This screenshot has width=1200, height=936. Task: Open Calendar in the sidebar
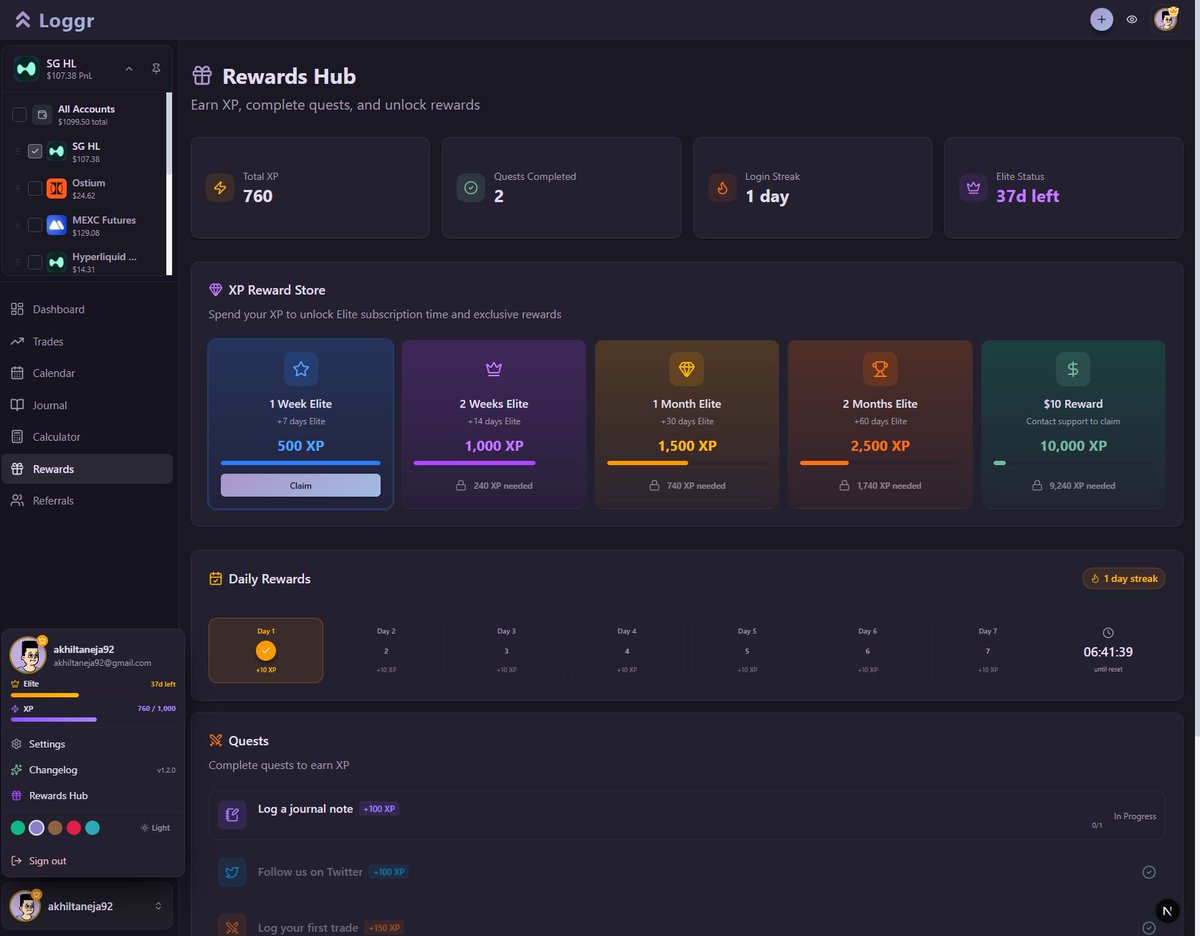pyautogui.click(x=87, y=373)
